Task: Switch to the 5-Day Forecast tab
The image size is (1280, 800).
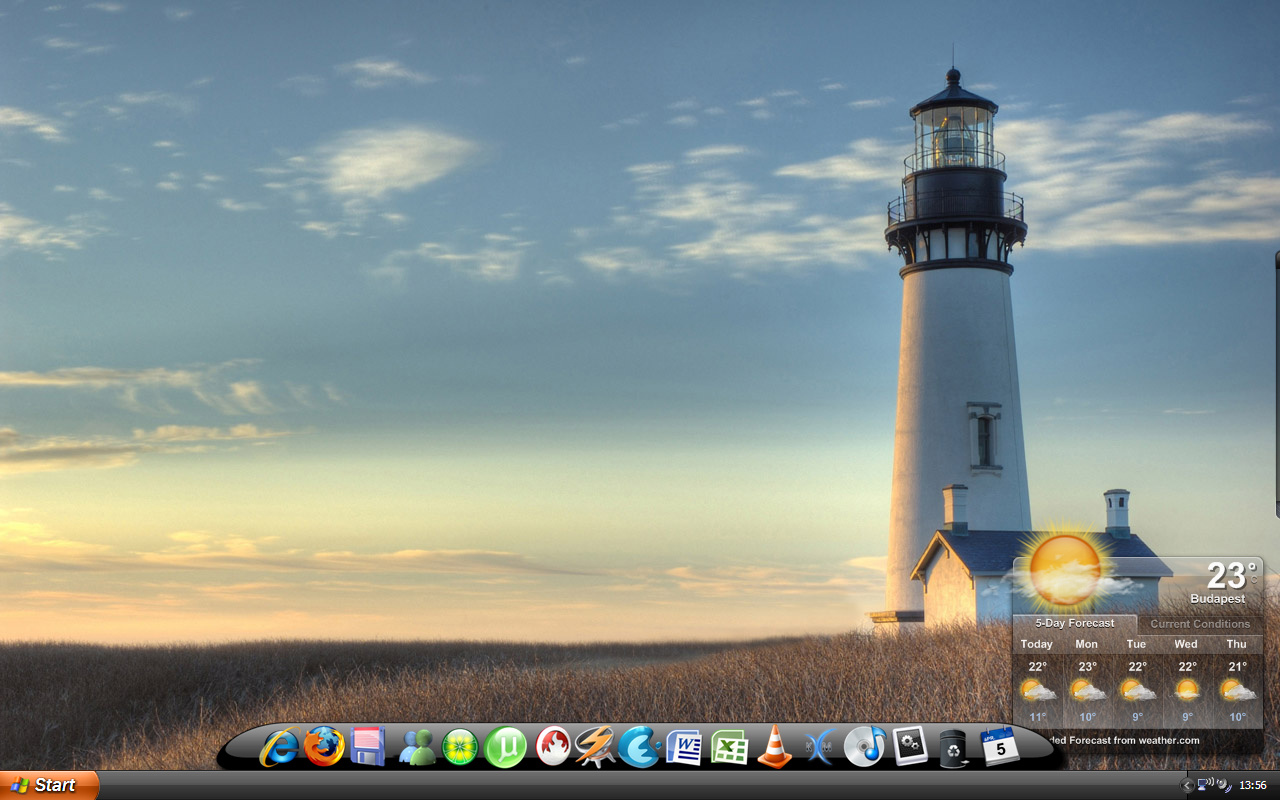Action: pyautogui.click(x=1074, y=623)
